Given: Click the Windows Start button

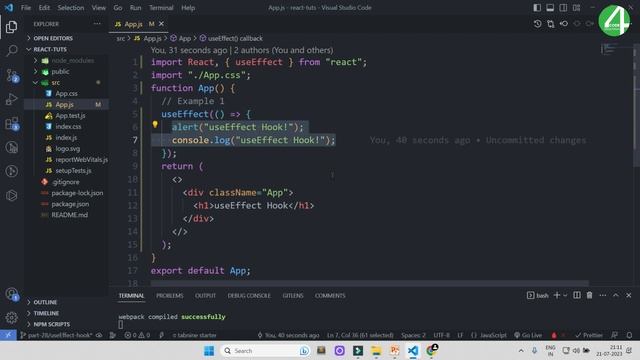Looking at the screenshot, I should 209,351.
